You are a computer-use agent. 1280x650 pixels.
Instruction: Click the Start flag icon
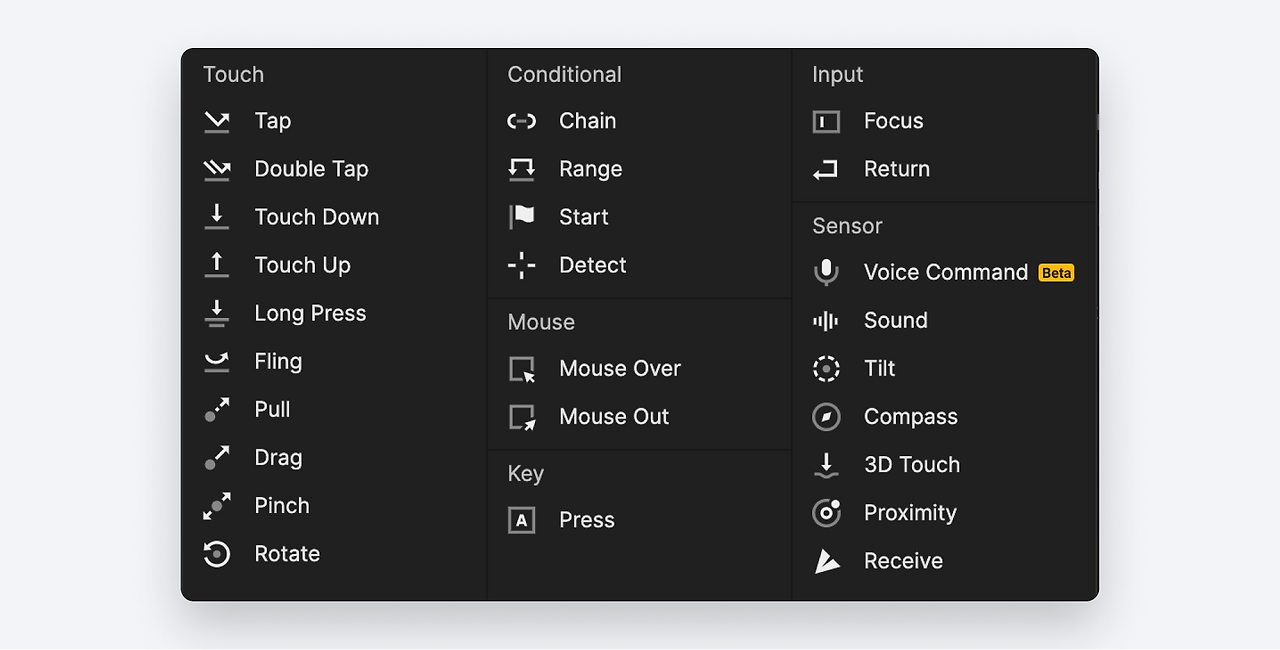pos(522,217)
